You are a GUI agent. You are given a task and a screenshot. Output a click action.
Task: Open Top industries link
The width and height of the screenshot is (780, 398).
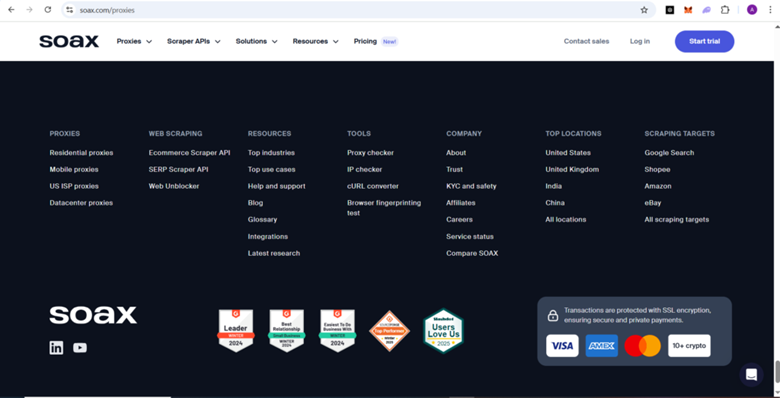coord(271,153)
